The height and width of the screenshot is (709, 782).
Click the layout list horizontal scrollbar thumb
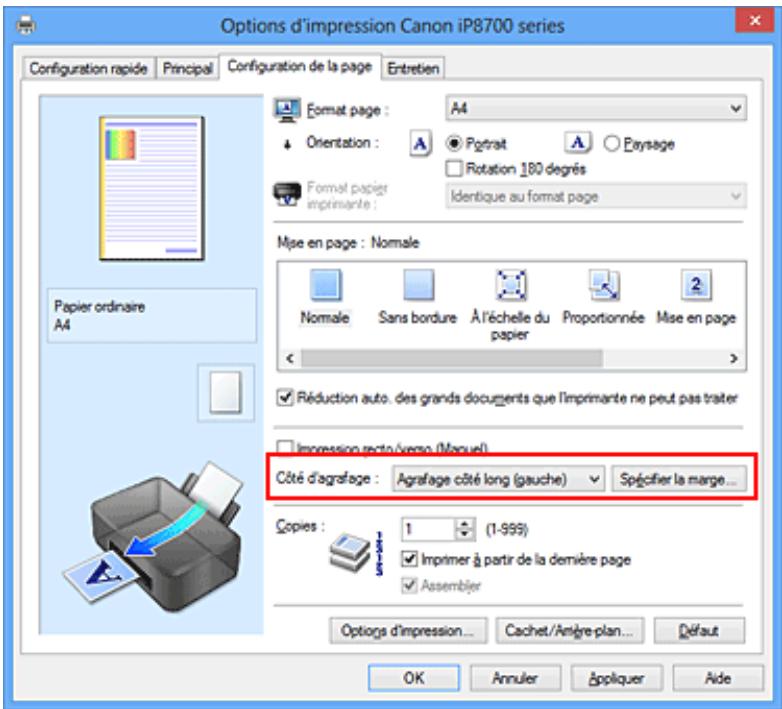coord(451,358)
